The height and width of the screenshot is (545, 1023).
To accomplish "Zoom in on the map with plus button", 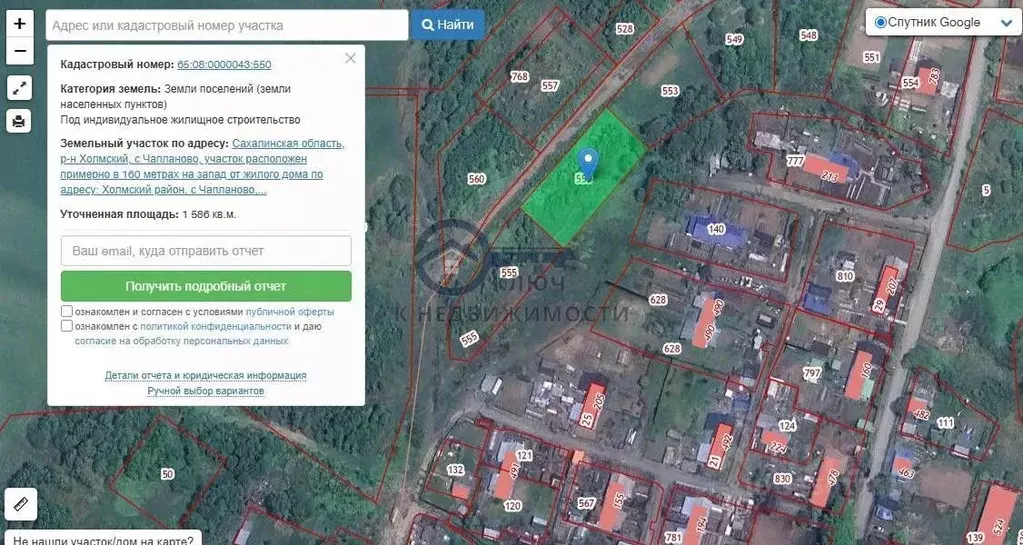I will point(20,23).
